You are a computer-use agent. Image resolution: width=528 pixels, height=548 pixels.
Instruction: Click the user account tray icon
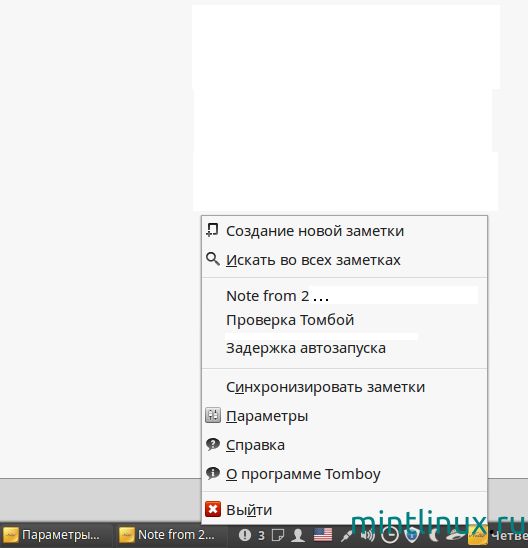tap(298, 535)
